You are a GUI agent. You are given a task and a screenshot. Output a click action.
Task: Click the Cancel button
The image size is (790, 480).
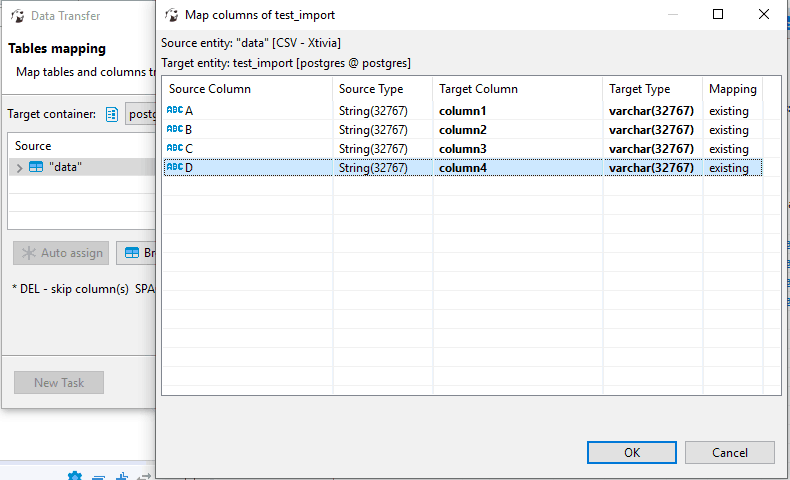730,452
